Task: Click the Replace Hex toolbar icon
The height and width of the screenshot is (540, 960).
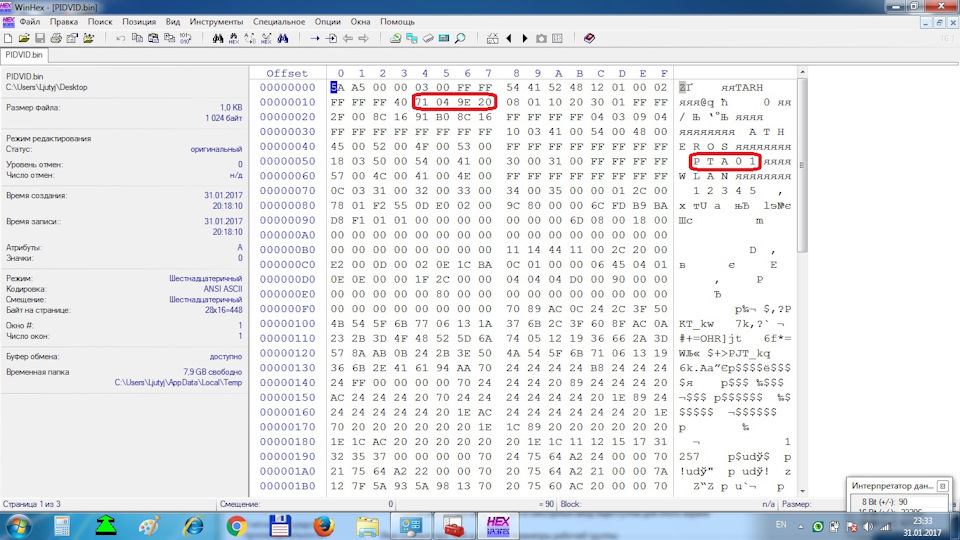Action: (266, 38)
